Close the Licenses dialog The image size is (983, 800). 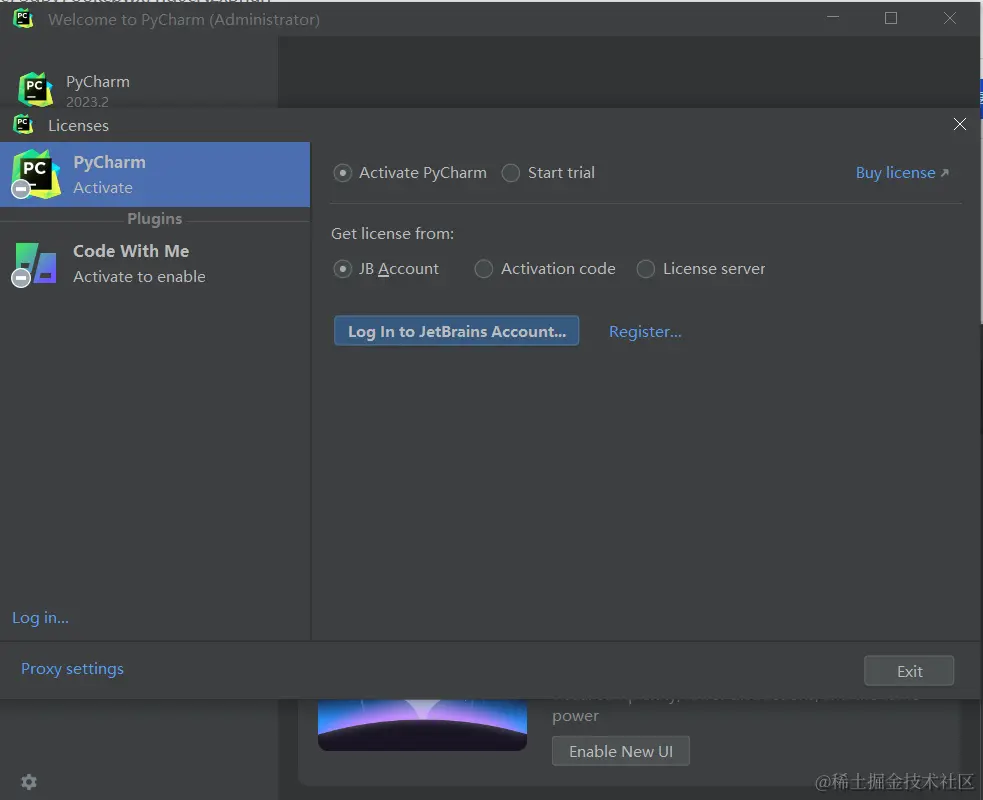960,124
